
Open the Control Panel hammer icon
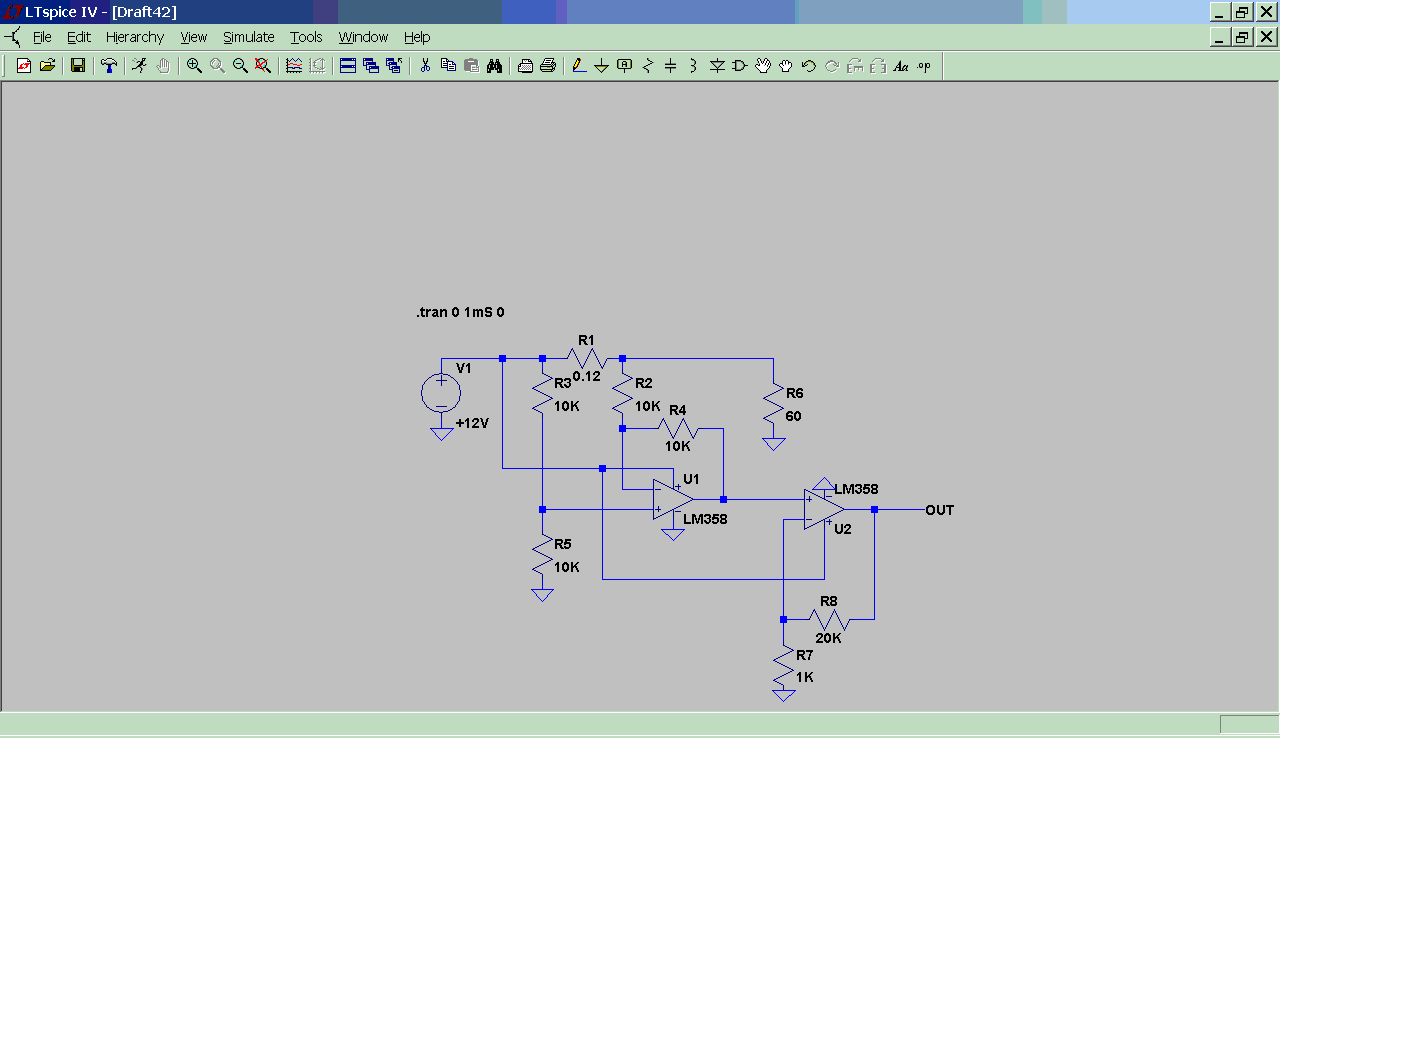(109, 66)
